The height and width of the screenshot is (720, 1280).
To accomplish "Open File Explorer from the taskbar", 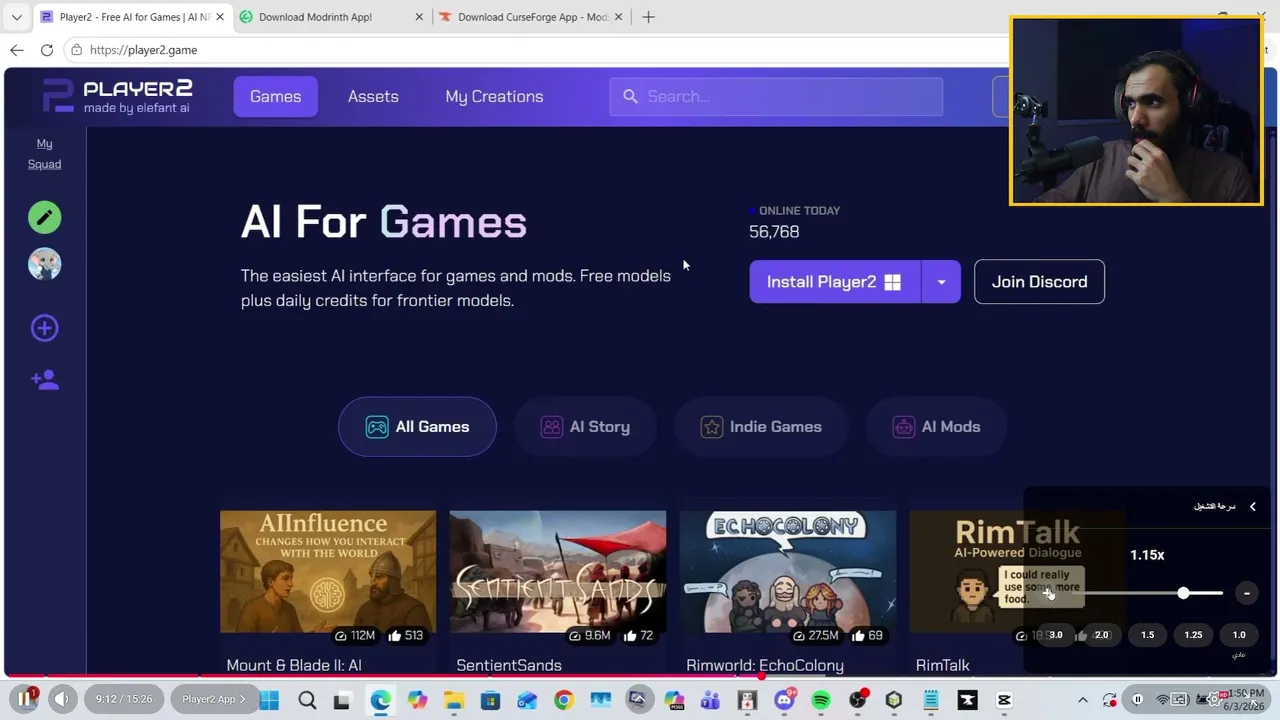I will [x=454, y=700].
